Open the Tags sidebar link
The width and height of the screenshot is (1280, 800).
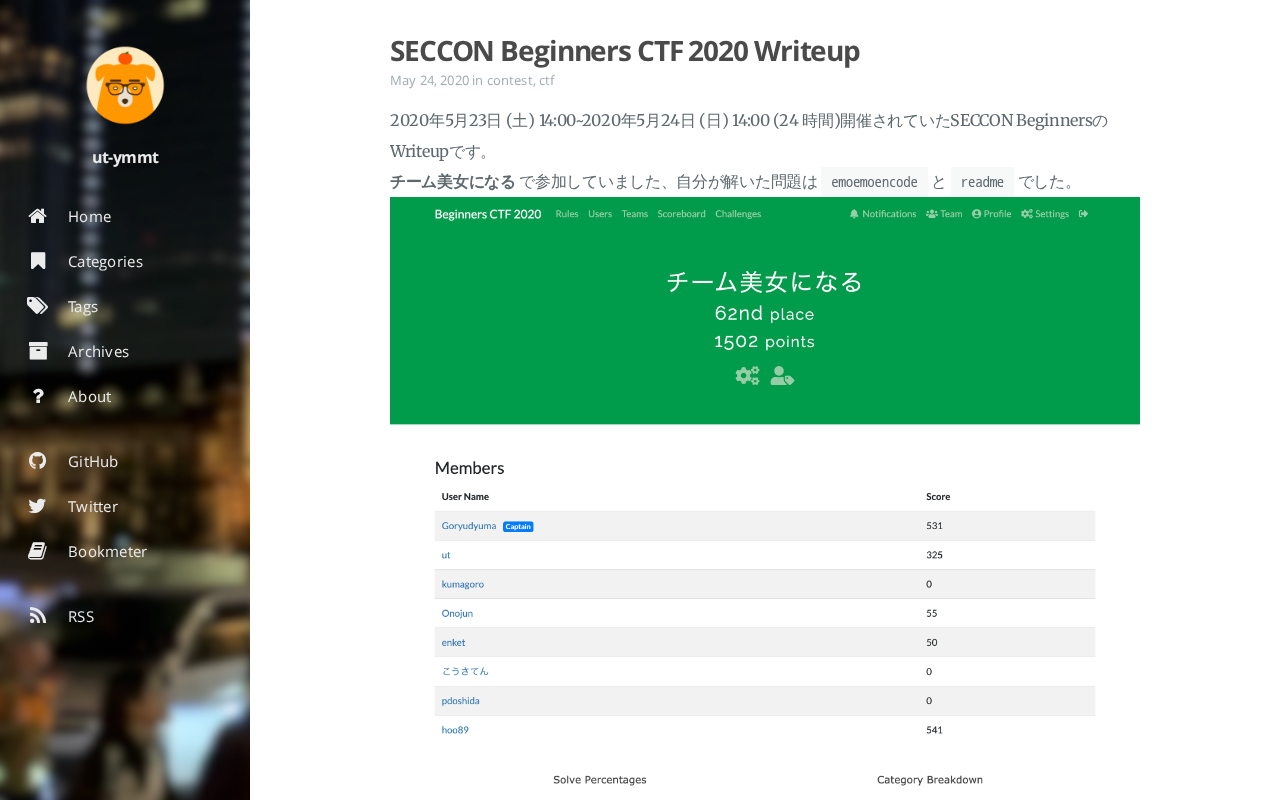pos(83,306)
